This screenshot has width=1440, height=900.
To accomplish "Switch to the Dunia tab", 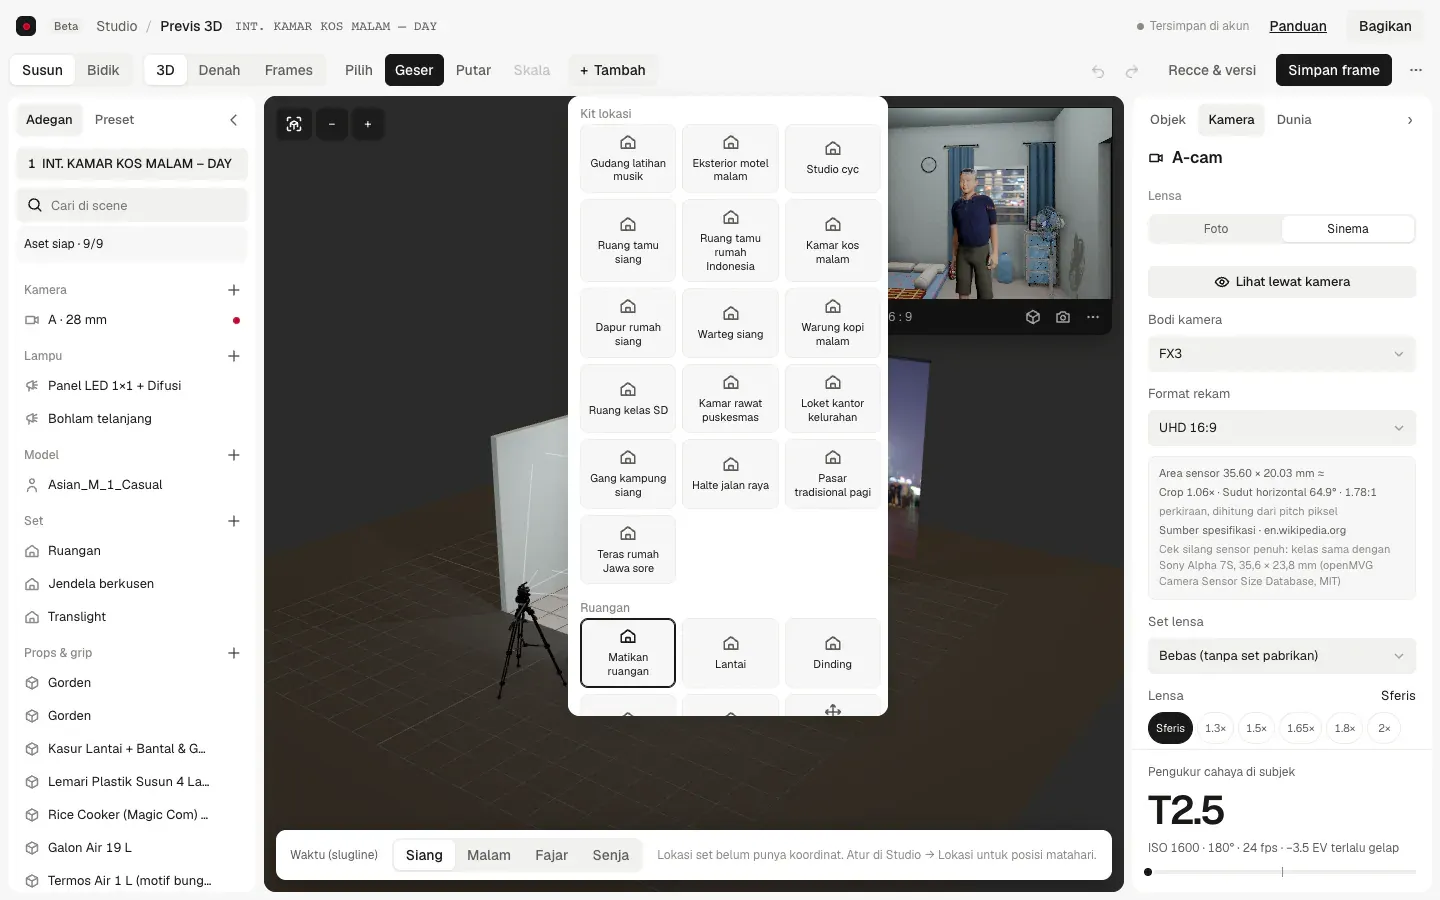I will tap(1294, 120).
